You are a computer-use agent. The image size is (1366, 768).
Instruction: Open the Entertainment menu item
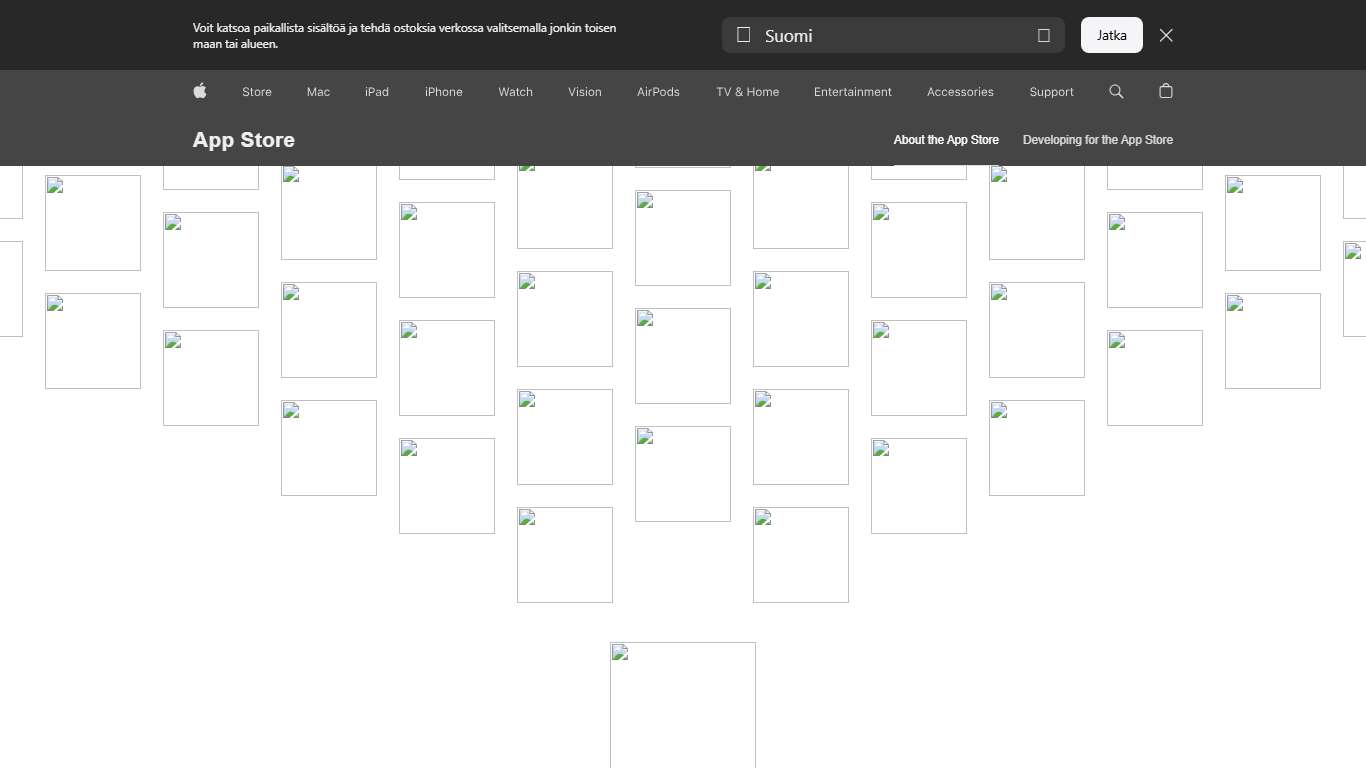852,91
